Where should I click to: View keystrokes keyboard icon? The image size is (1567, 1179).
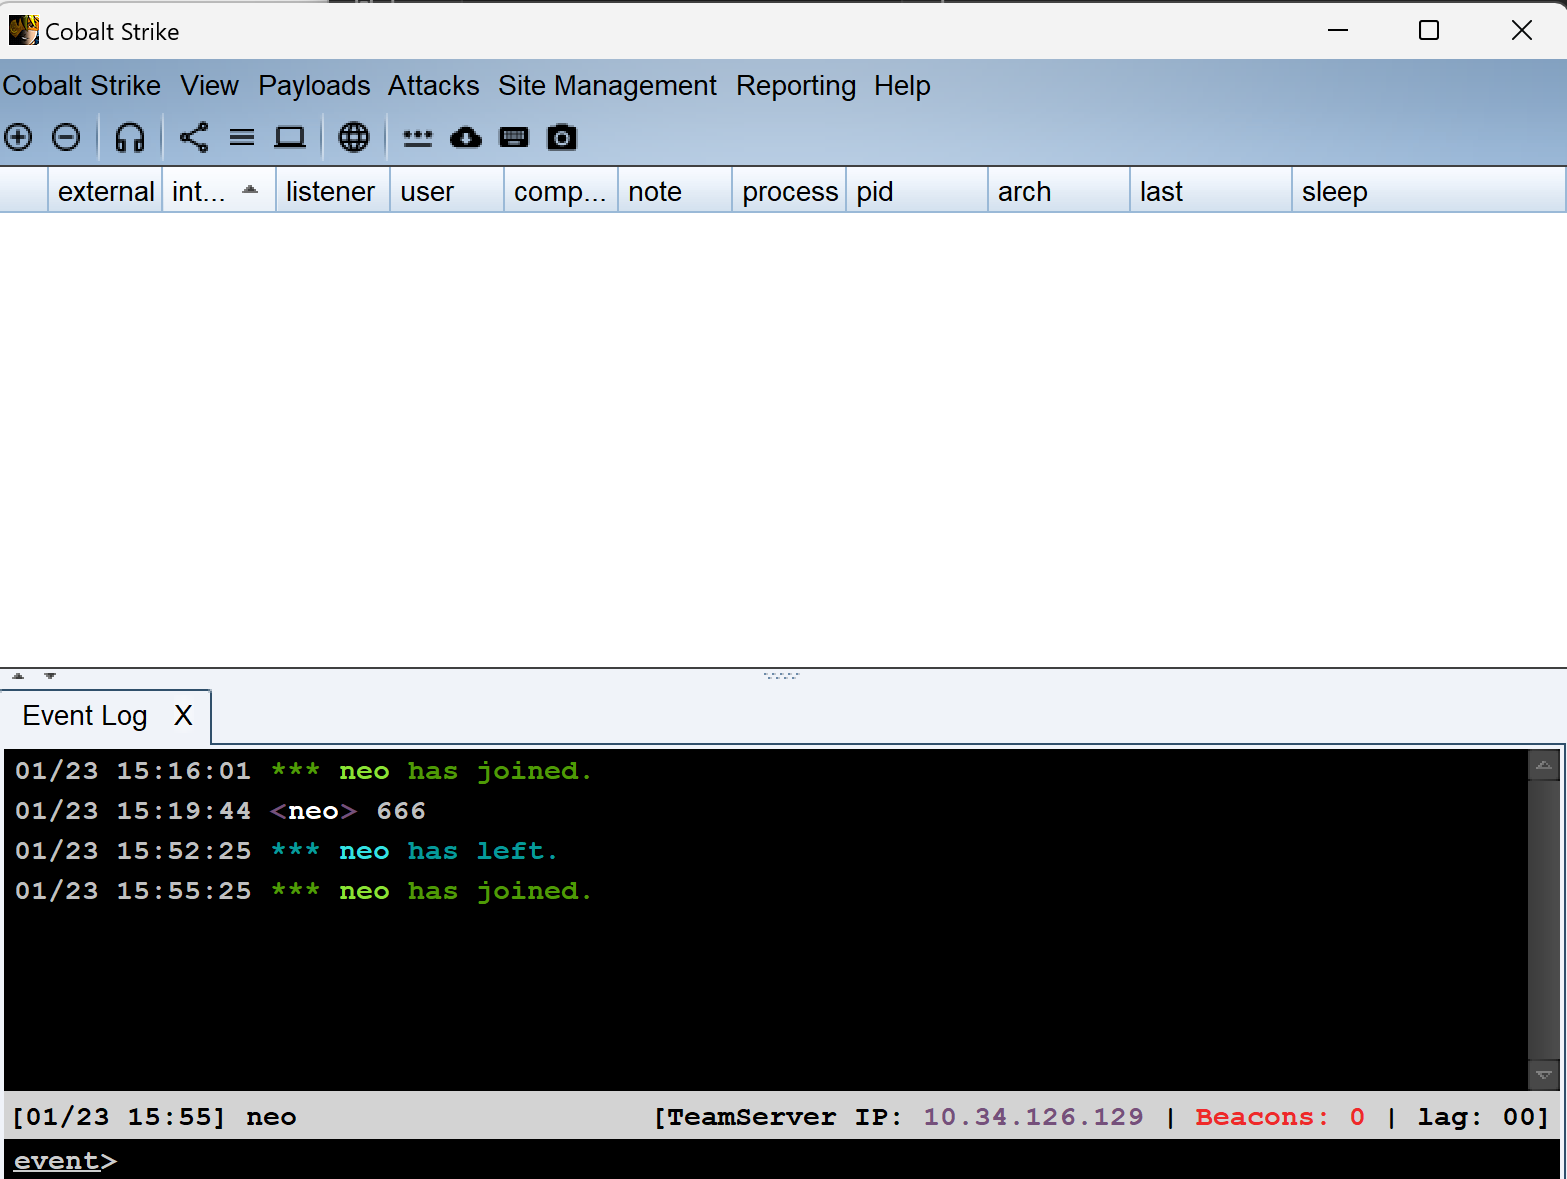pyautogui.click(x=514, y=137)
